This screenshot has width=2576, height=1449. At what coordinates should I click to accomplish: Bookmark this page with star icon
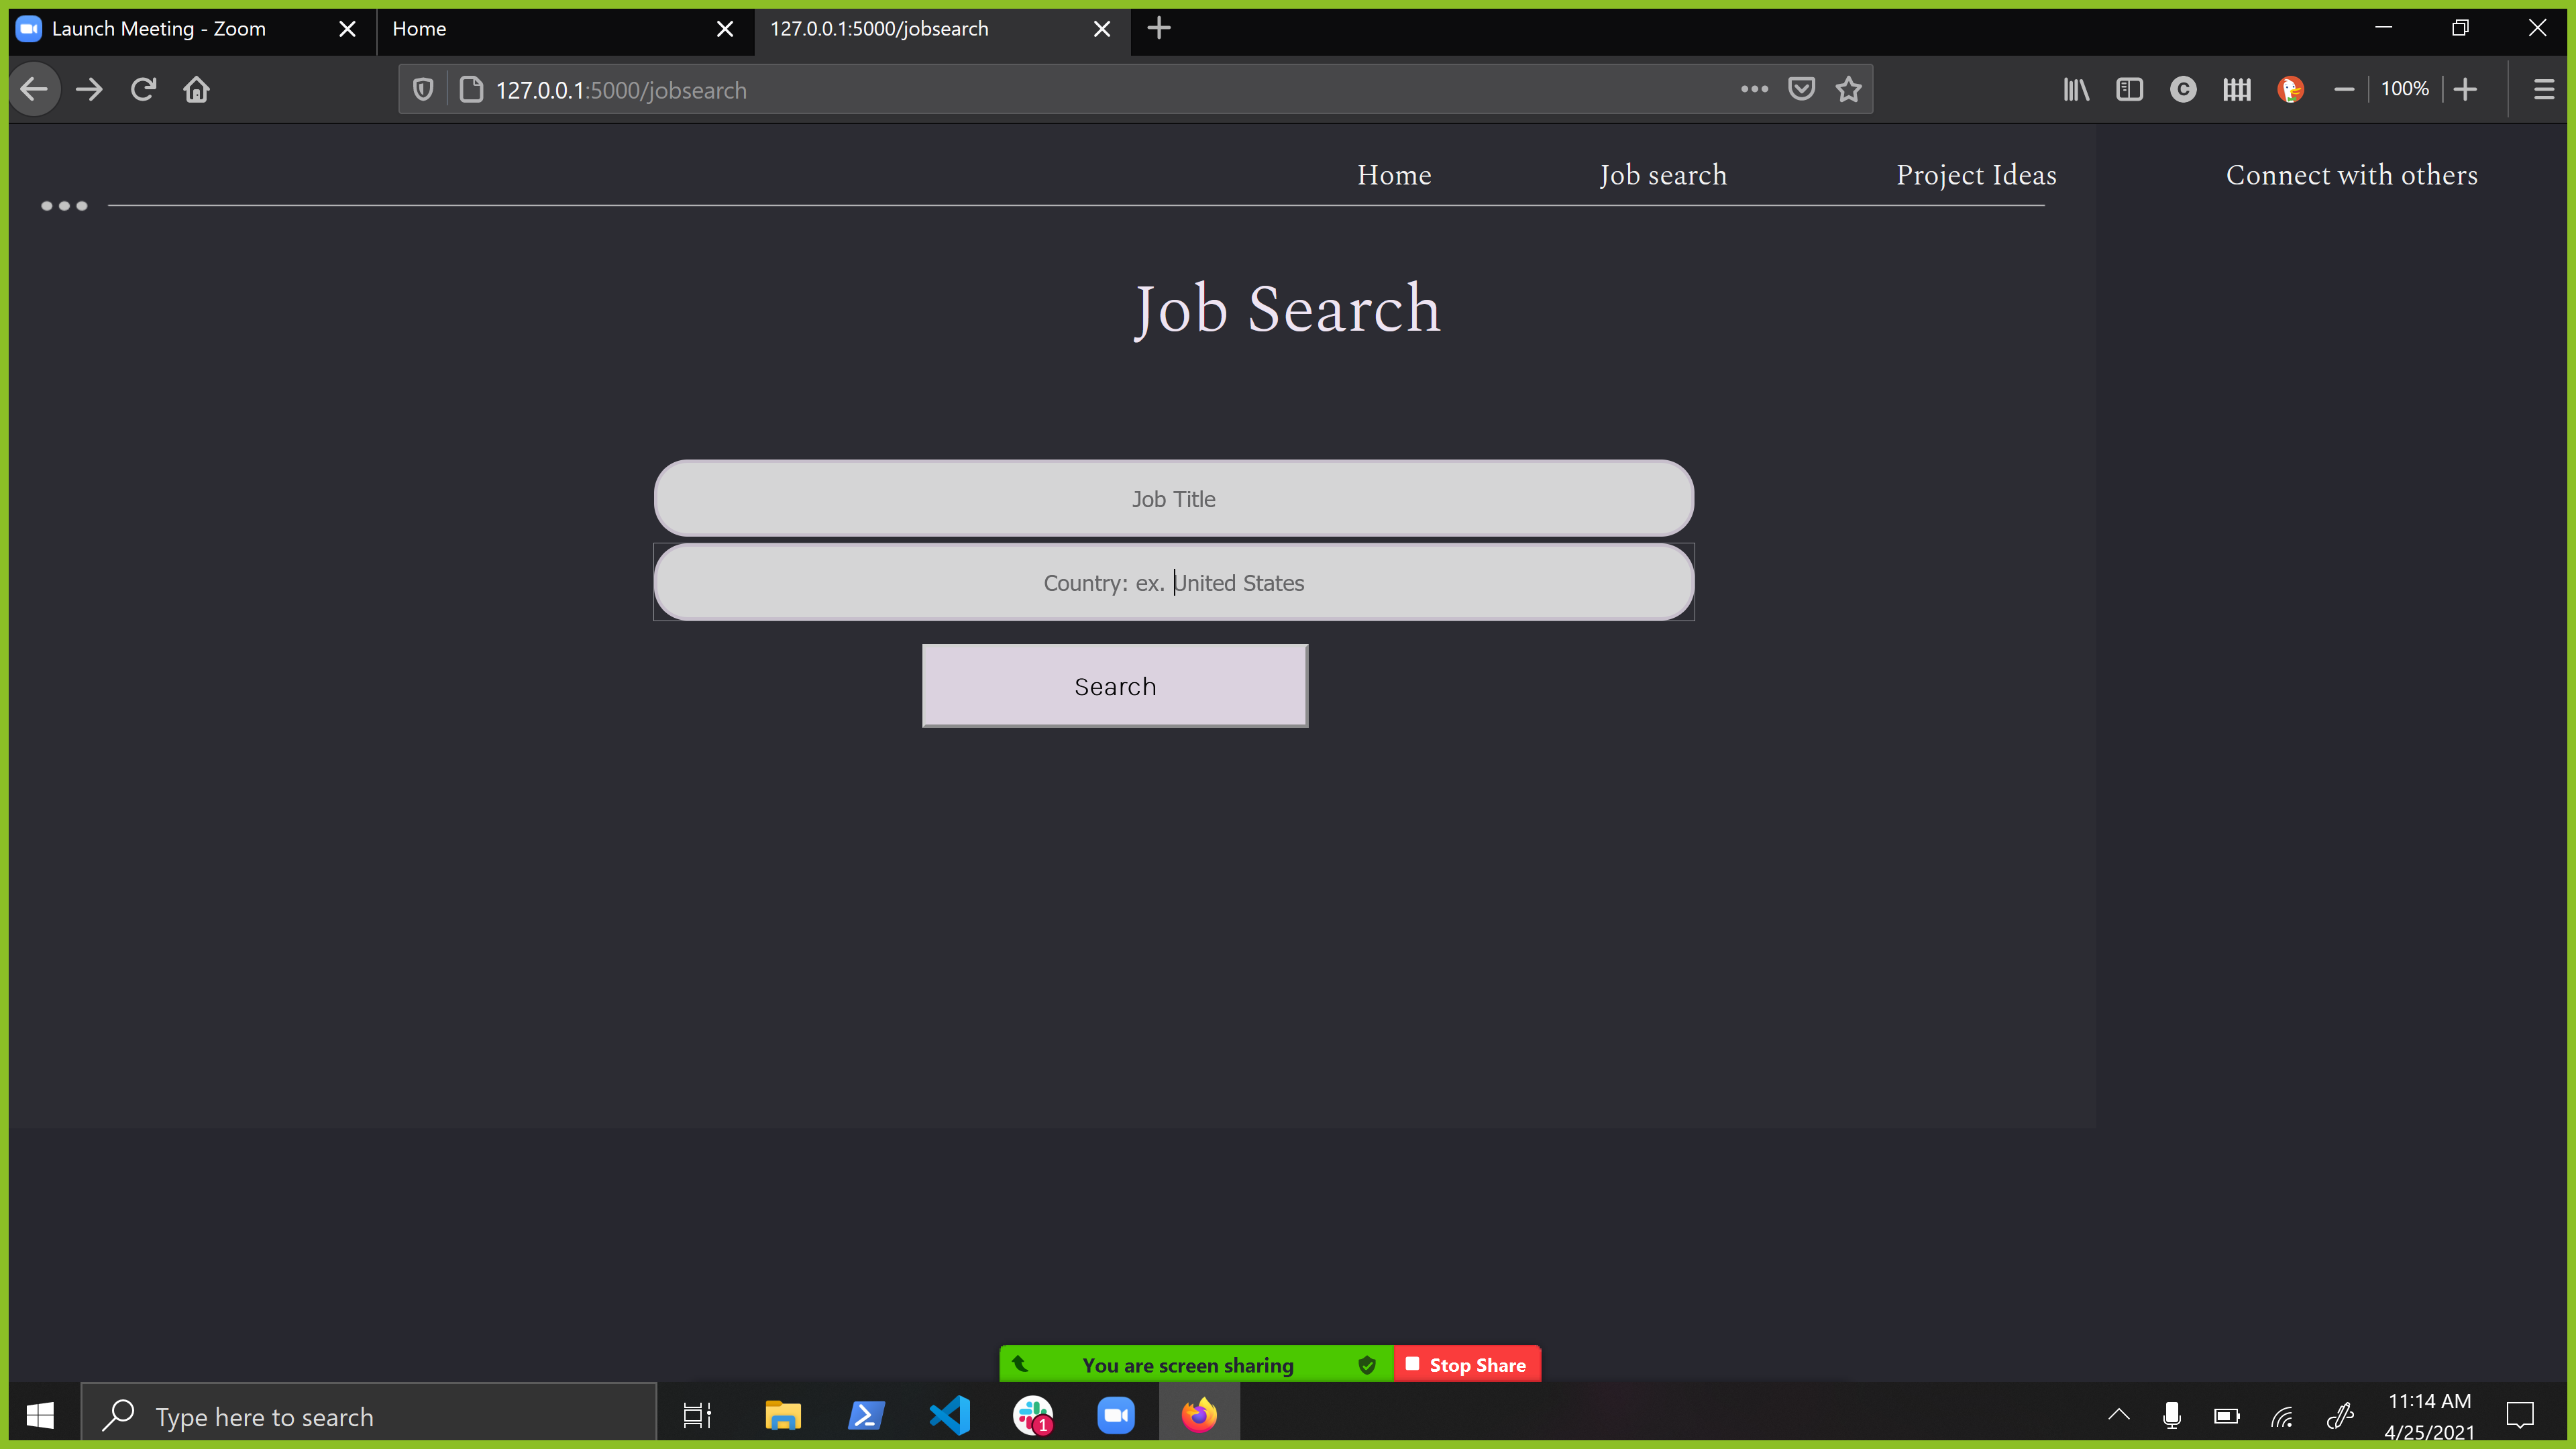point(1848,90)
